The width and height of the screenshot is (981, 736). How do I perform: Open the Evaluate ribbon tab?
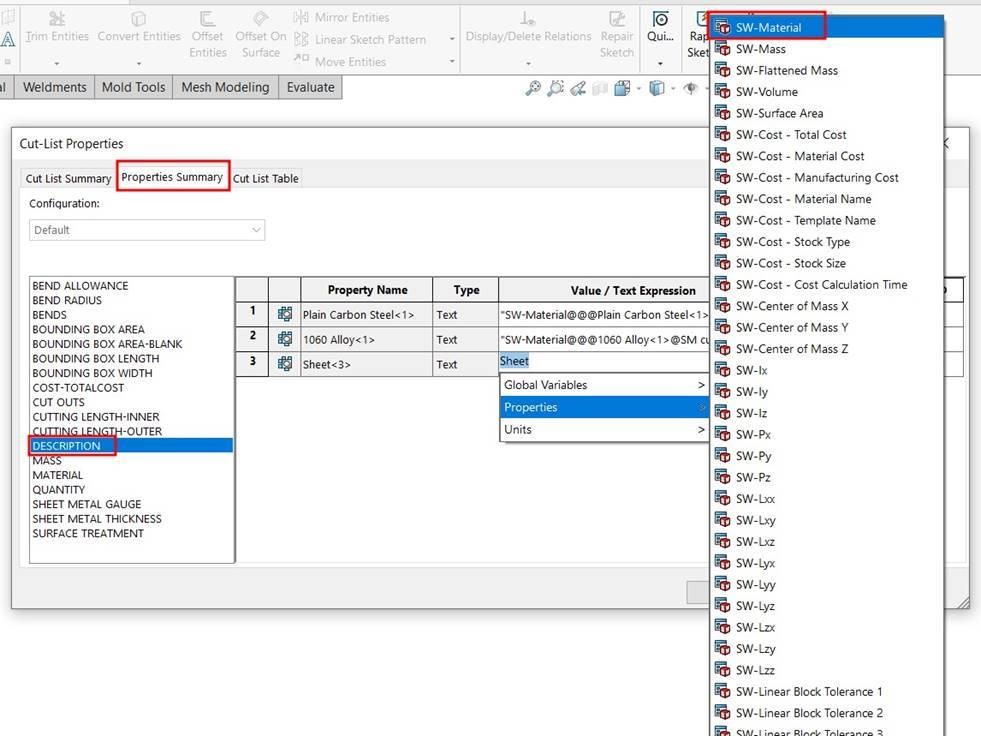point(310,88)
